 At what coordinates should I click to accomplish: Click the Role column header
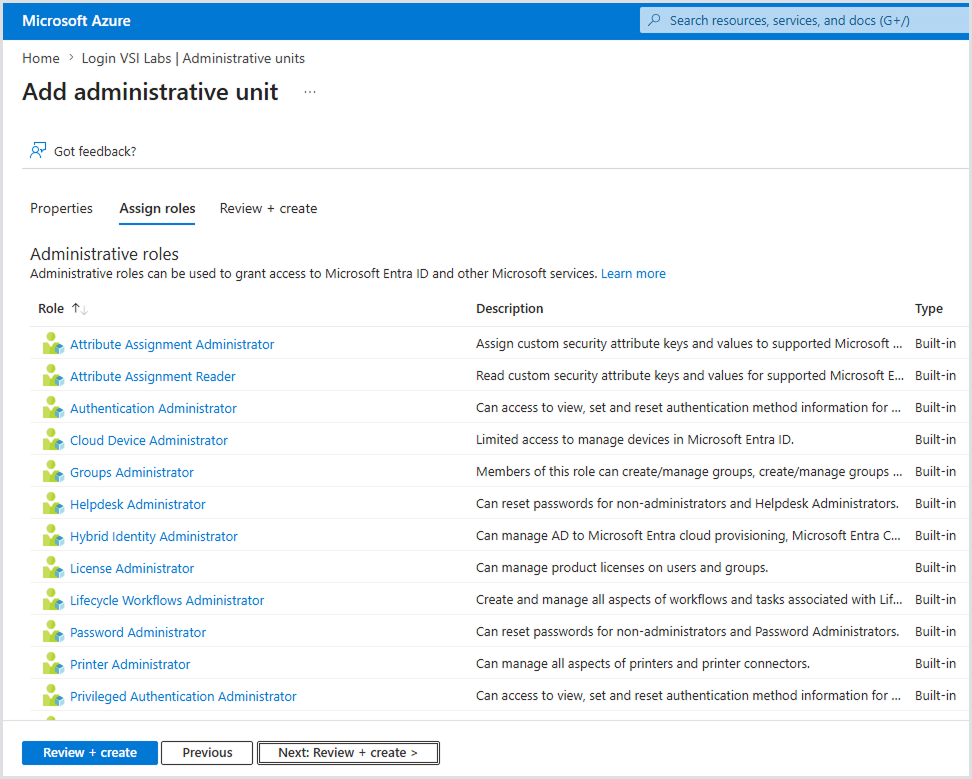pos(51,309)
